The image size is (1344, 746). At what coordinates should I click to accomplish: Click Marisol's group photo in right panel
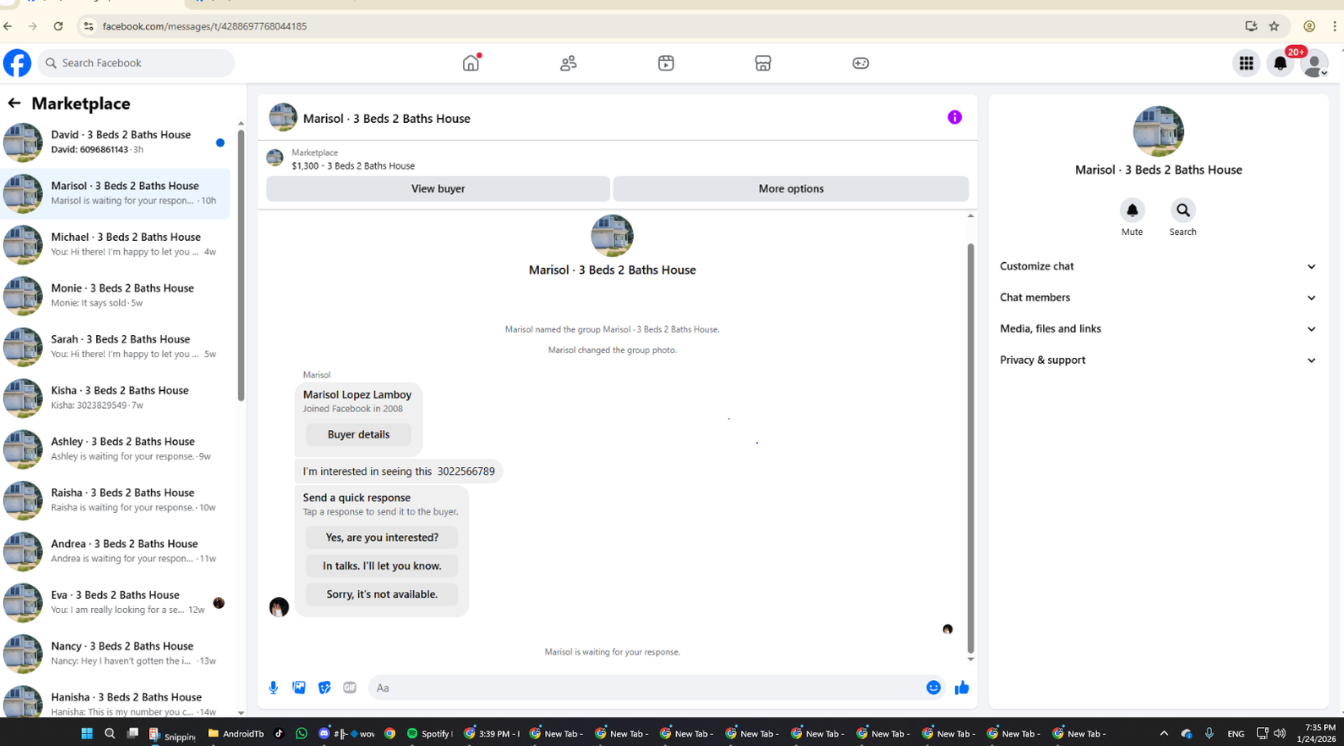click(1158, 131)
